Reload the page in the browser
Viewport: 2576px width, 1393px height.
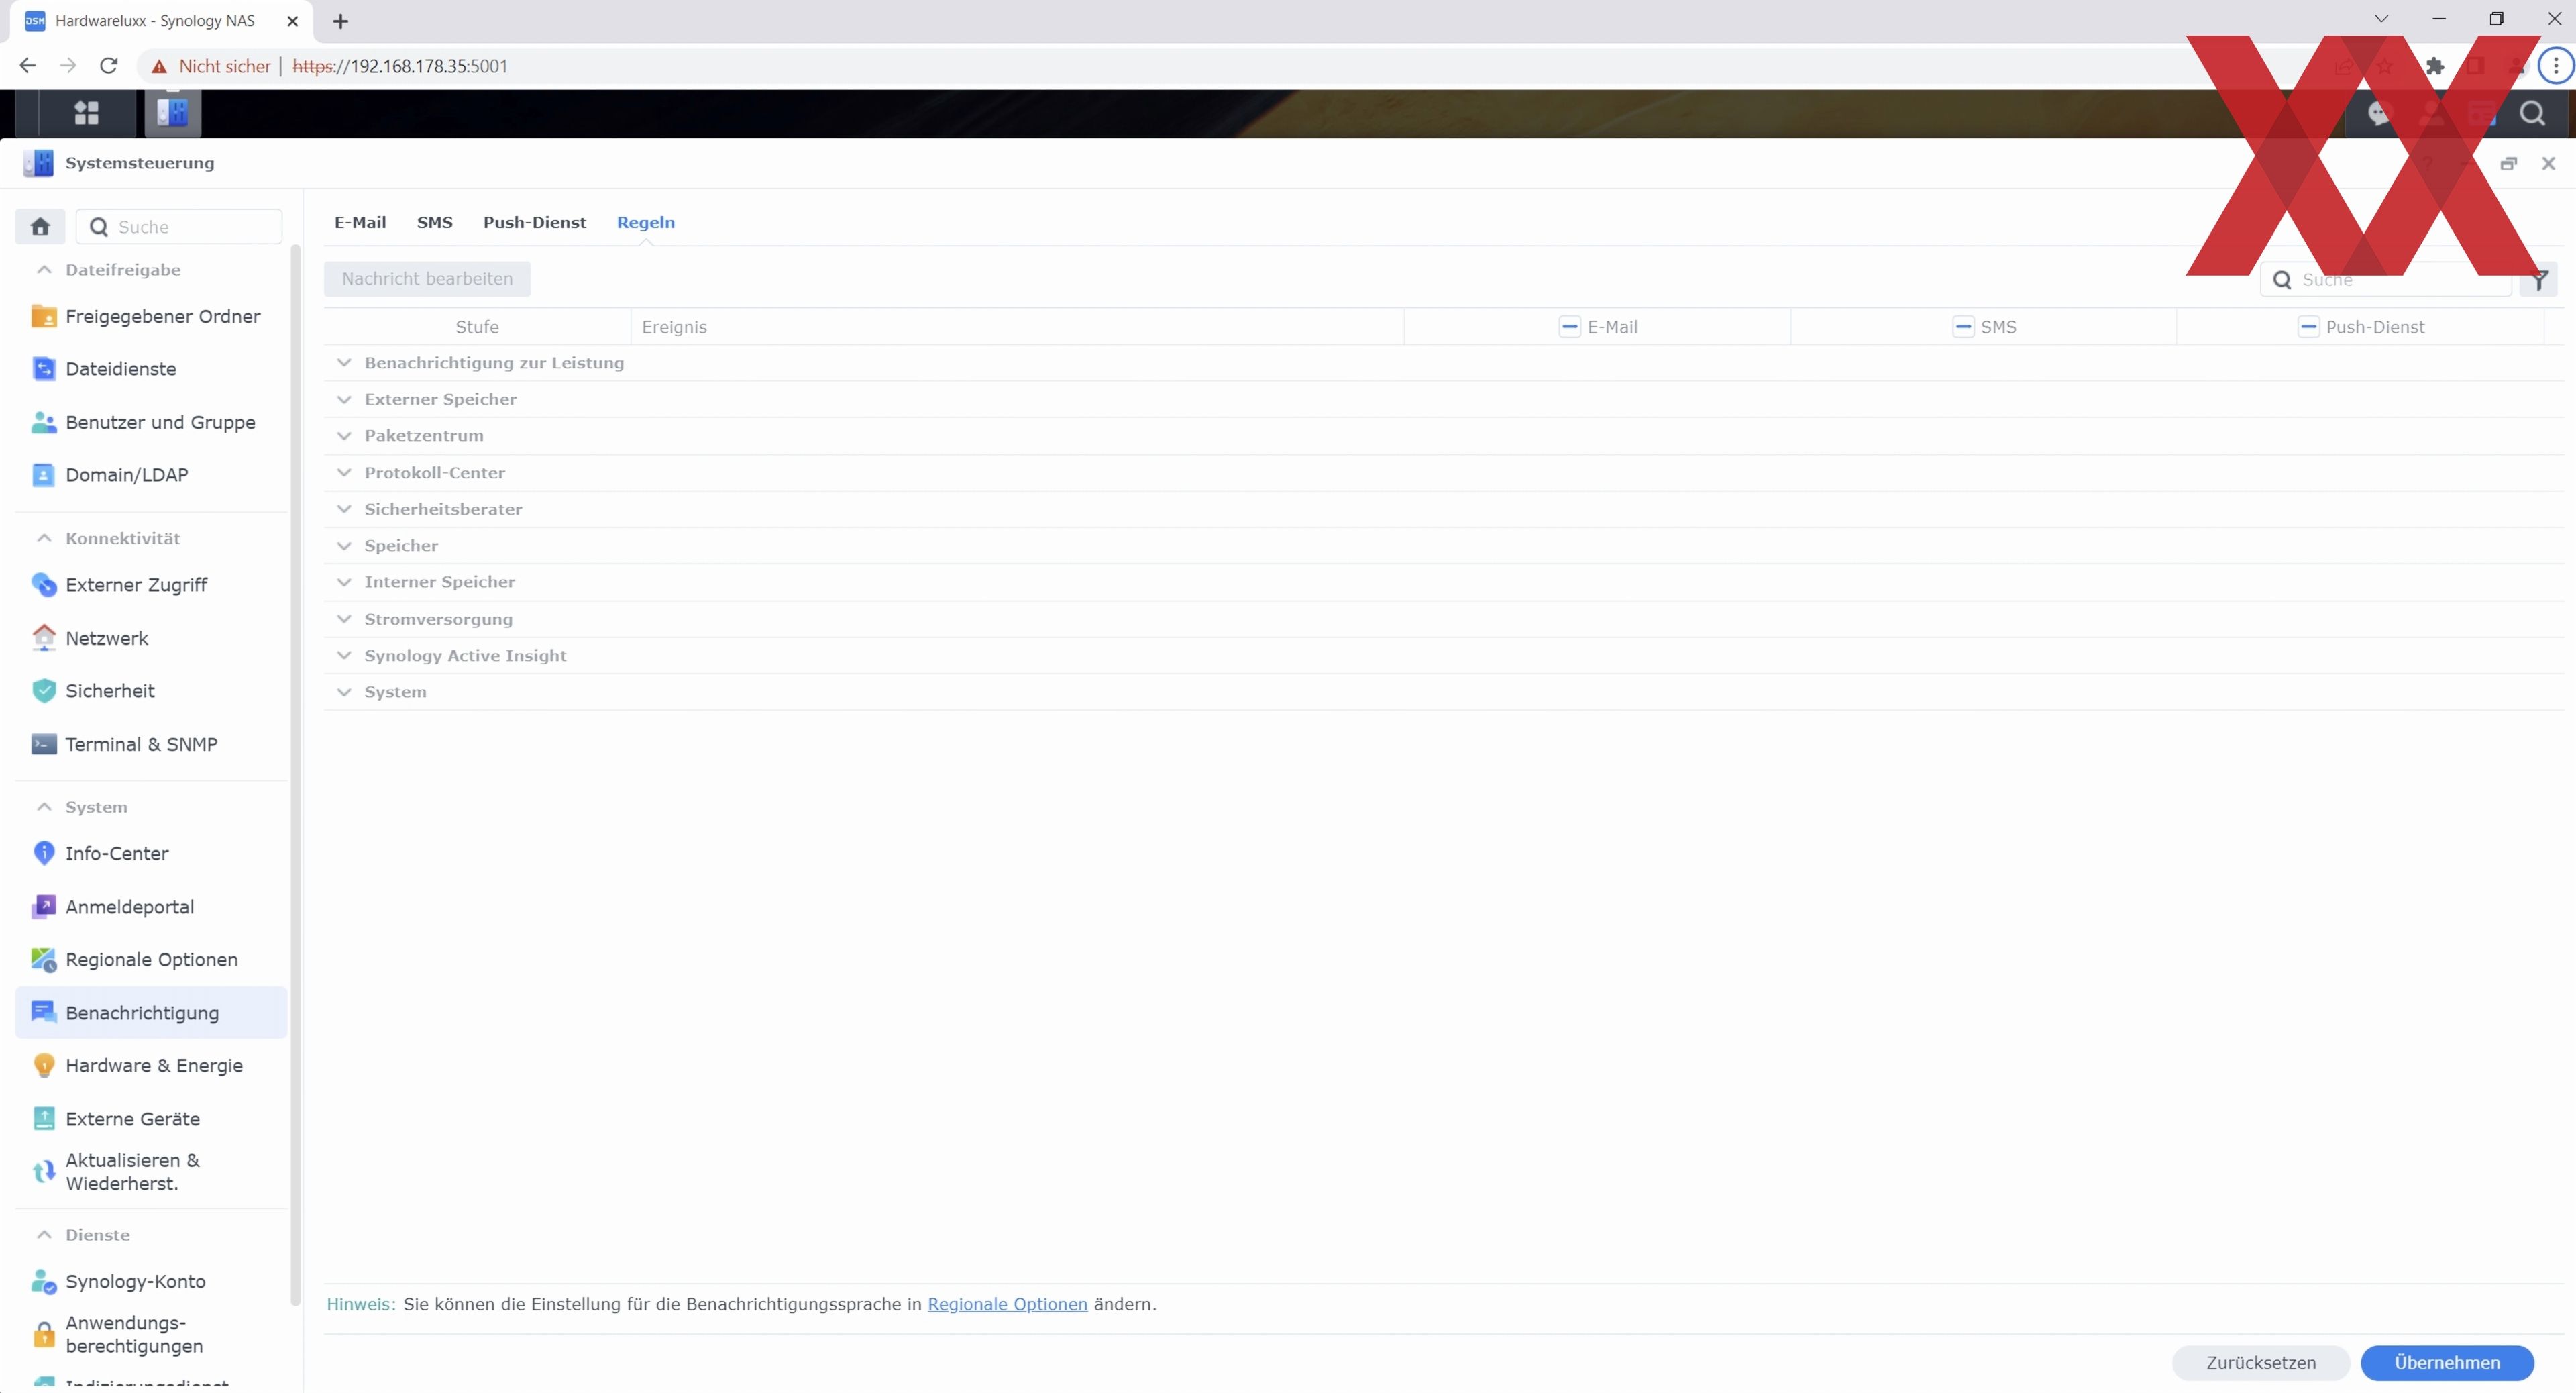109,66
